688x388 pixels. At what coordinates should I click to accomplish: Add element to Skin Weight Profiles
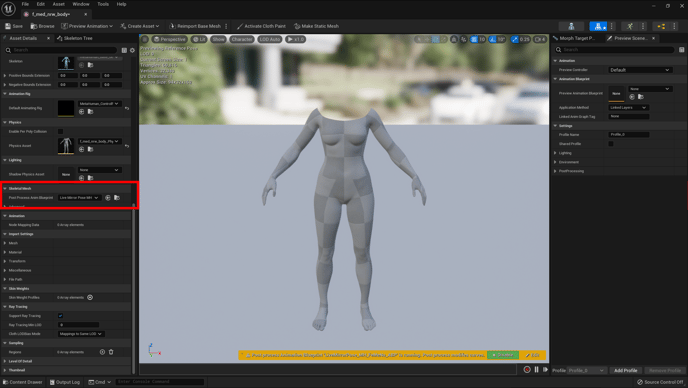click(90, 298)
